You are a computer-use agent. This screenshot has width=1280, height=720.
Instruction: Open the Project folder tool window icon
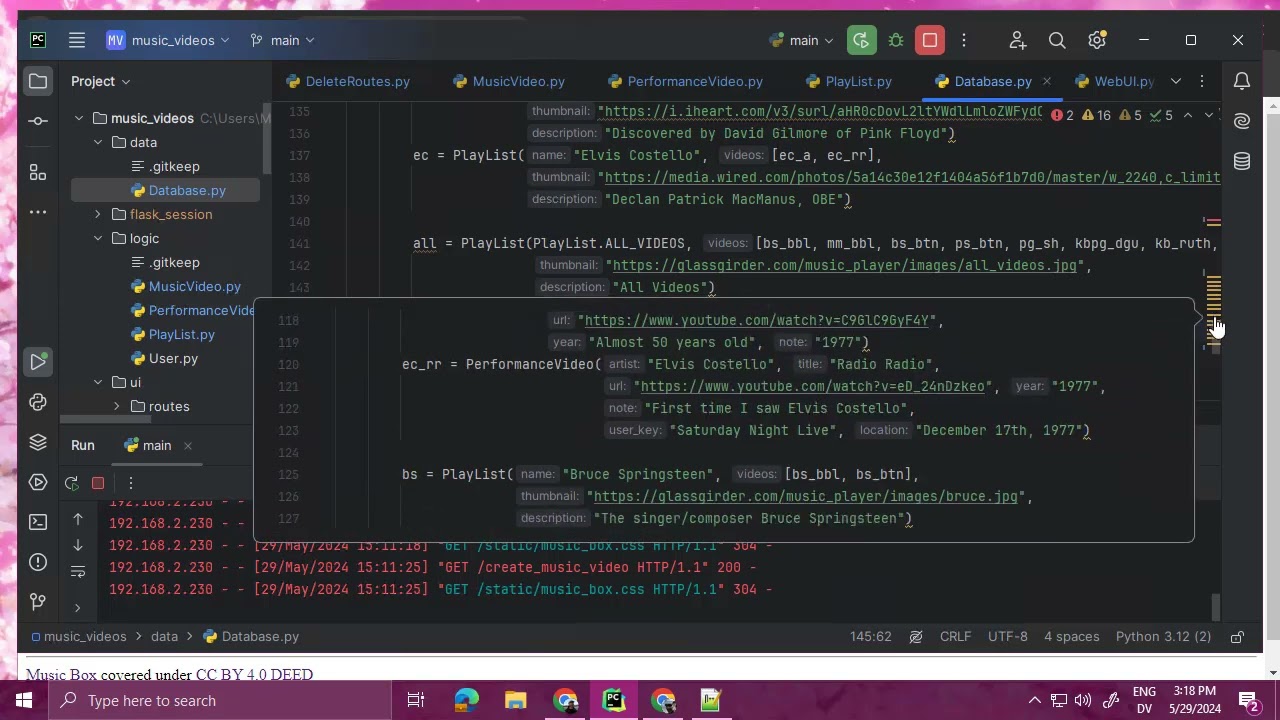point(38,81)
